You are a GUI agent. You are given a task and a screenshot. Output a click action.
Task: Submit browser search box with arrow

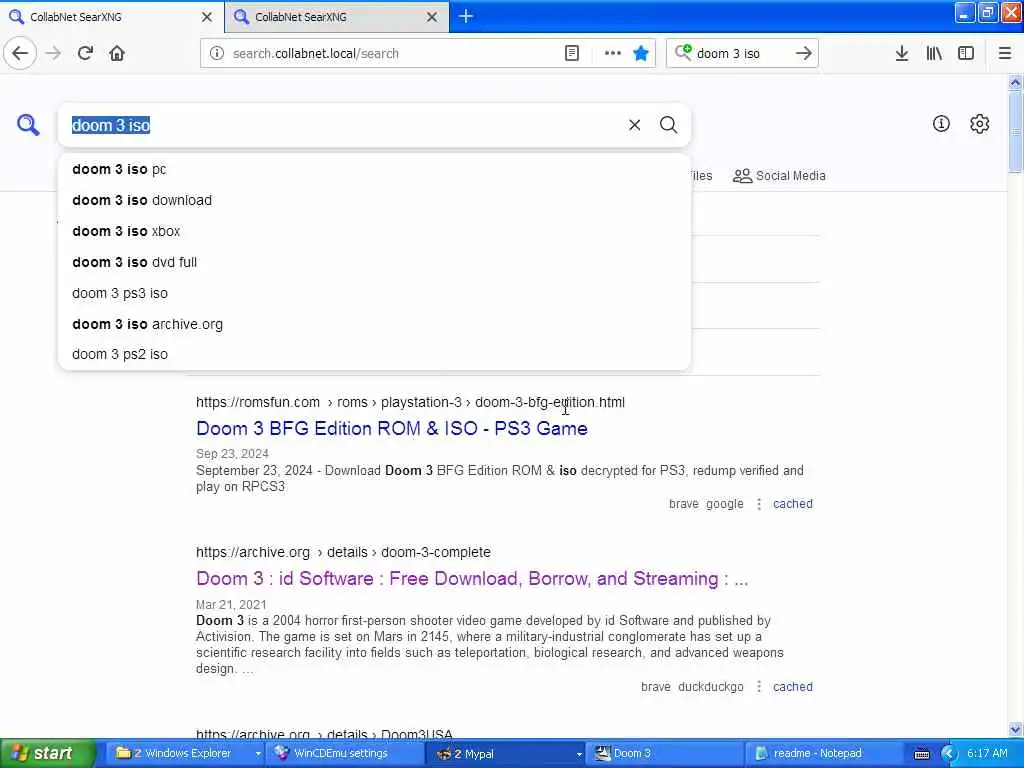pyautogui.click(x=804, y=54)
